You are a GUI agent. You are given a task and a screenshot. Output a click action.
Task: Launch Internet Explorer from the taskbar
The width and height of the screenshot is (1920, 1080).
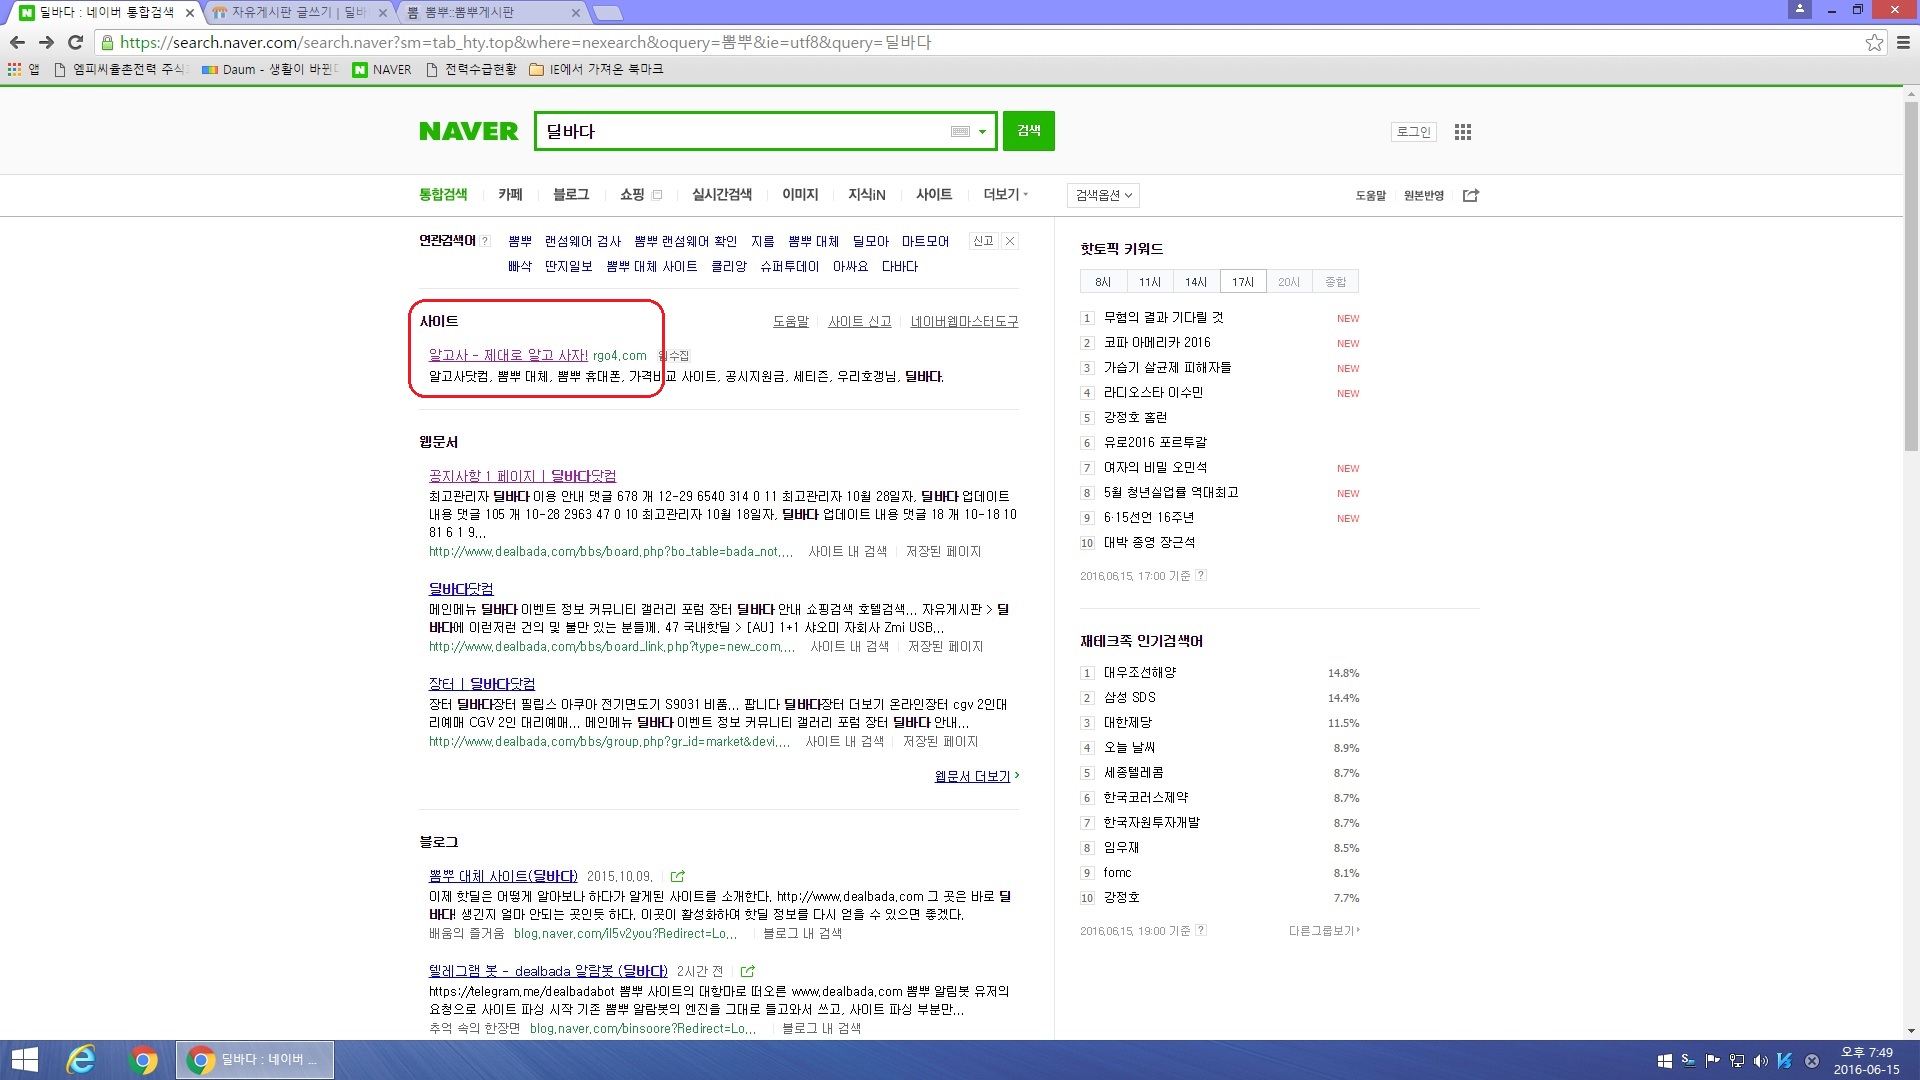click(x=81, y=1060)
